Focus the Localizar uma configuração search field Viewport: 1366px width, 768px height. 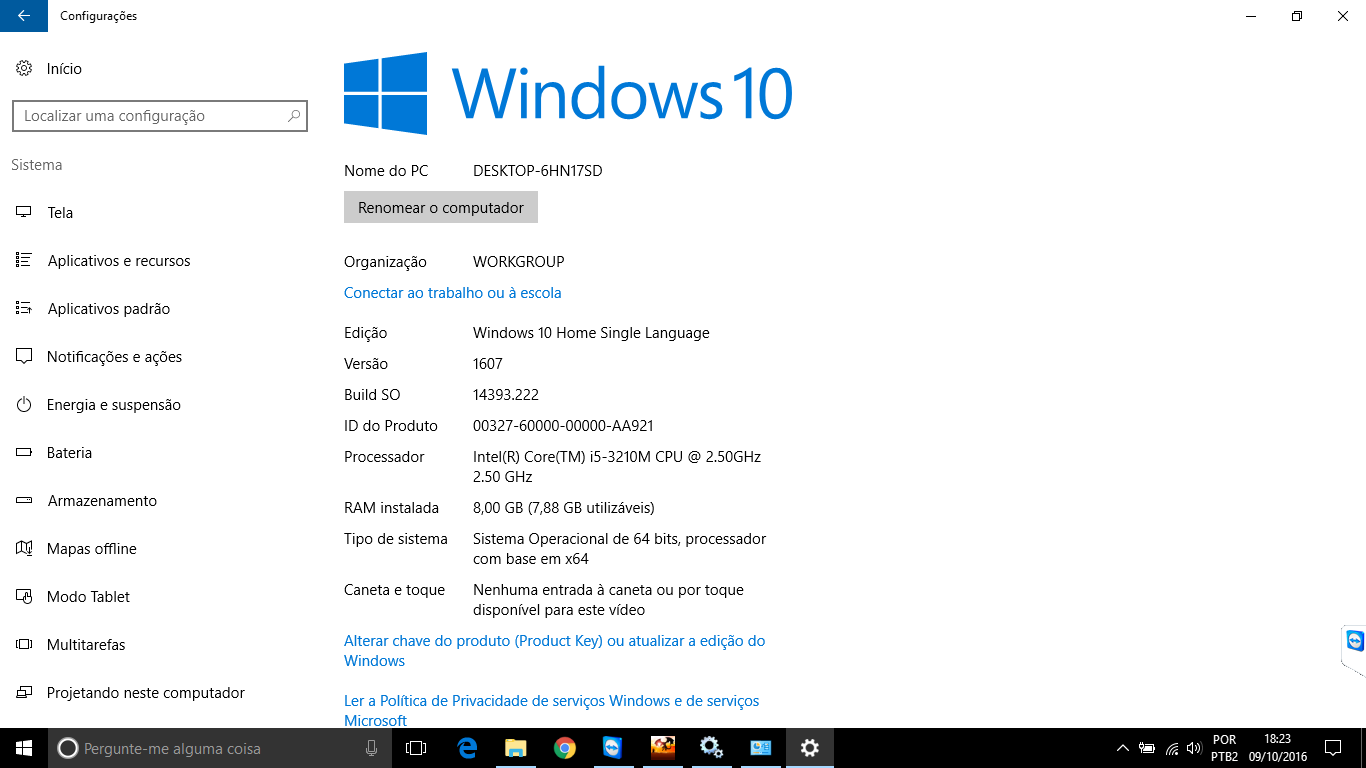coord(150,116)
